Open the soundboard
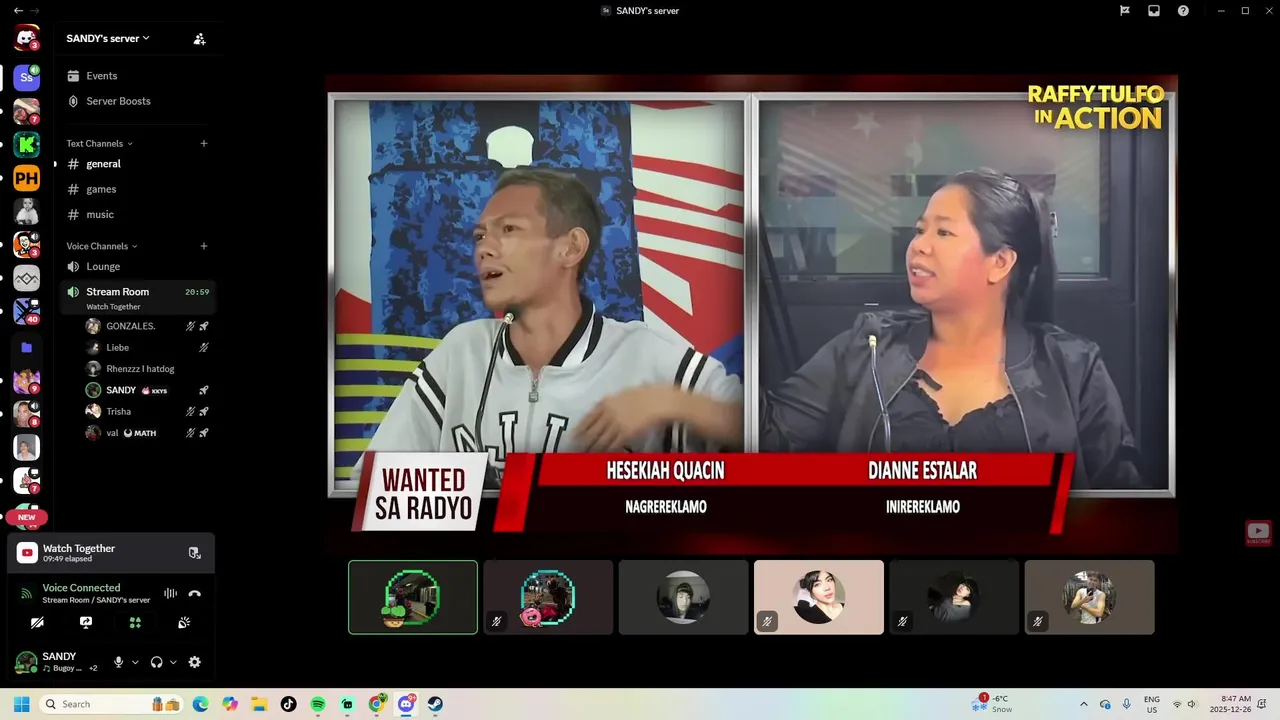Viewport: 1280px width, 720px height. [x=184, y=622]
